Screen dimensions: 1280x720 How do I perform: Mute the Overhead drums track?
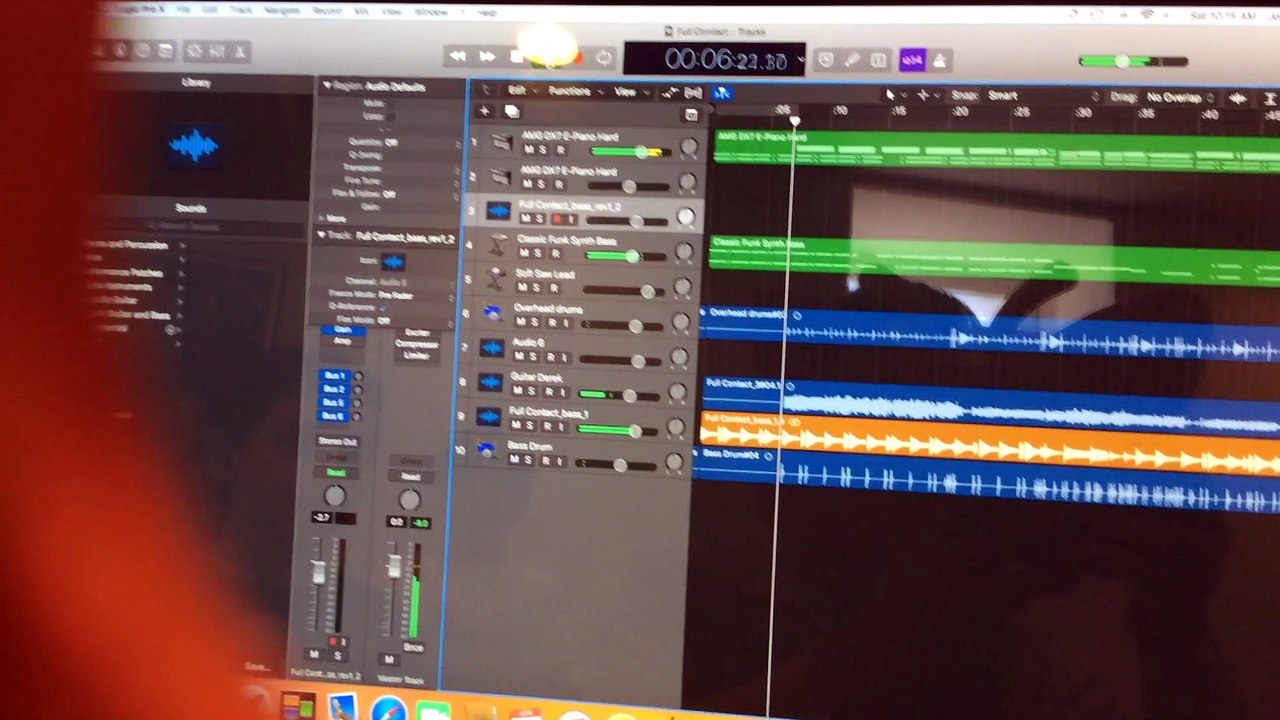coord(520,322)
